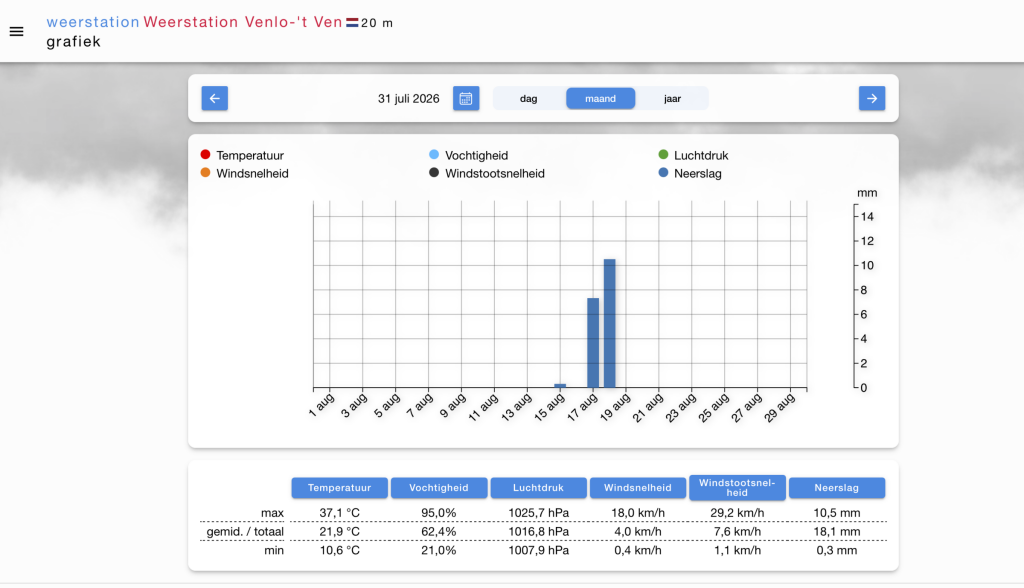Toggle Windstootsnelheid series in the legend
Viewport: 1024px width, 588px height.
pyautogui.click(x=487, y=174)
